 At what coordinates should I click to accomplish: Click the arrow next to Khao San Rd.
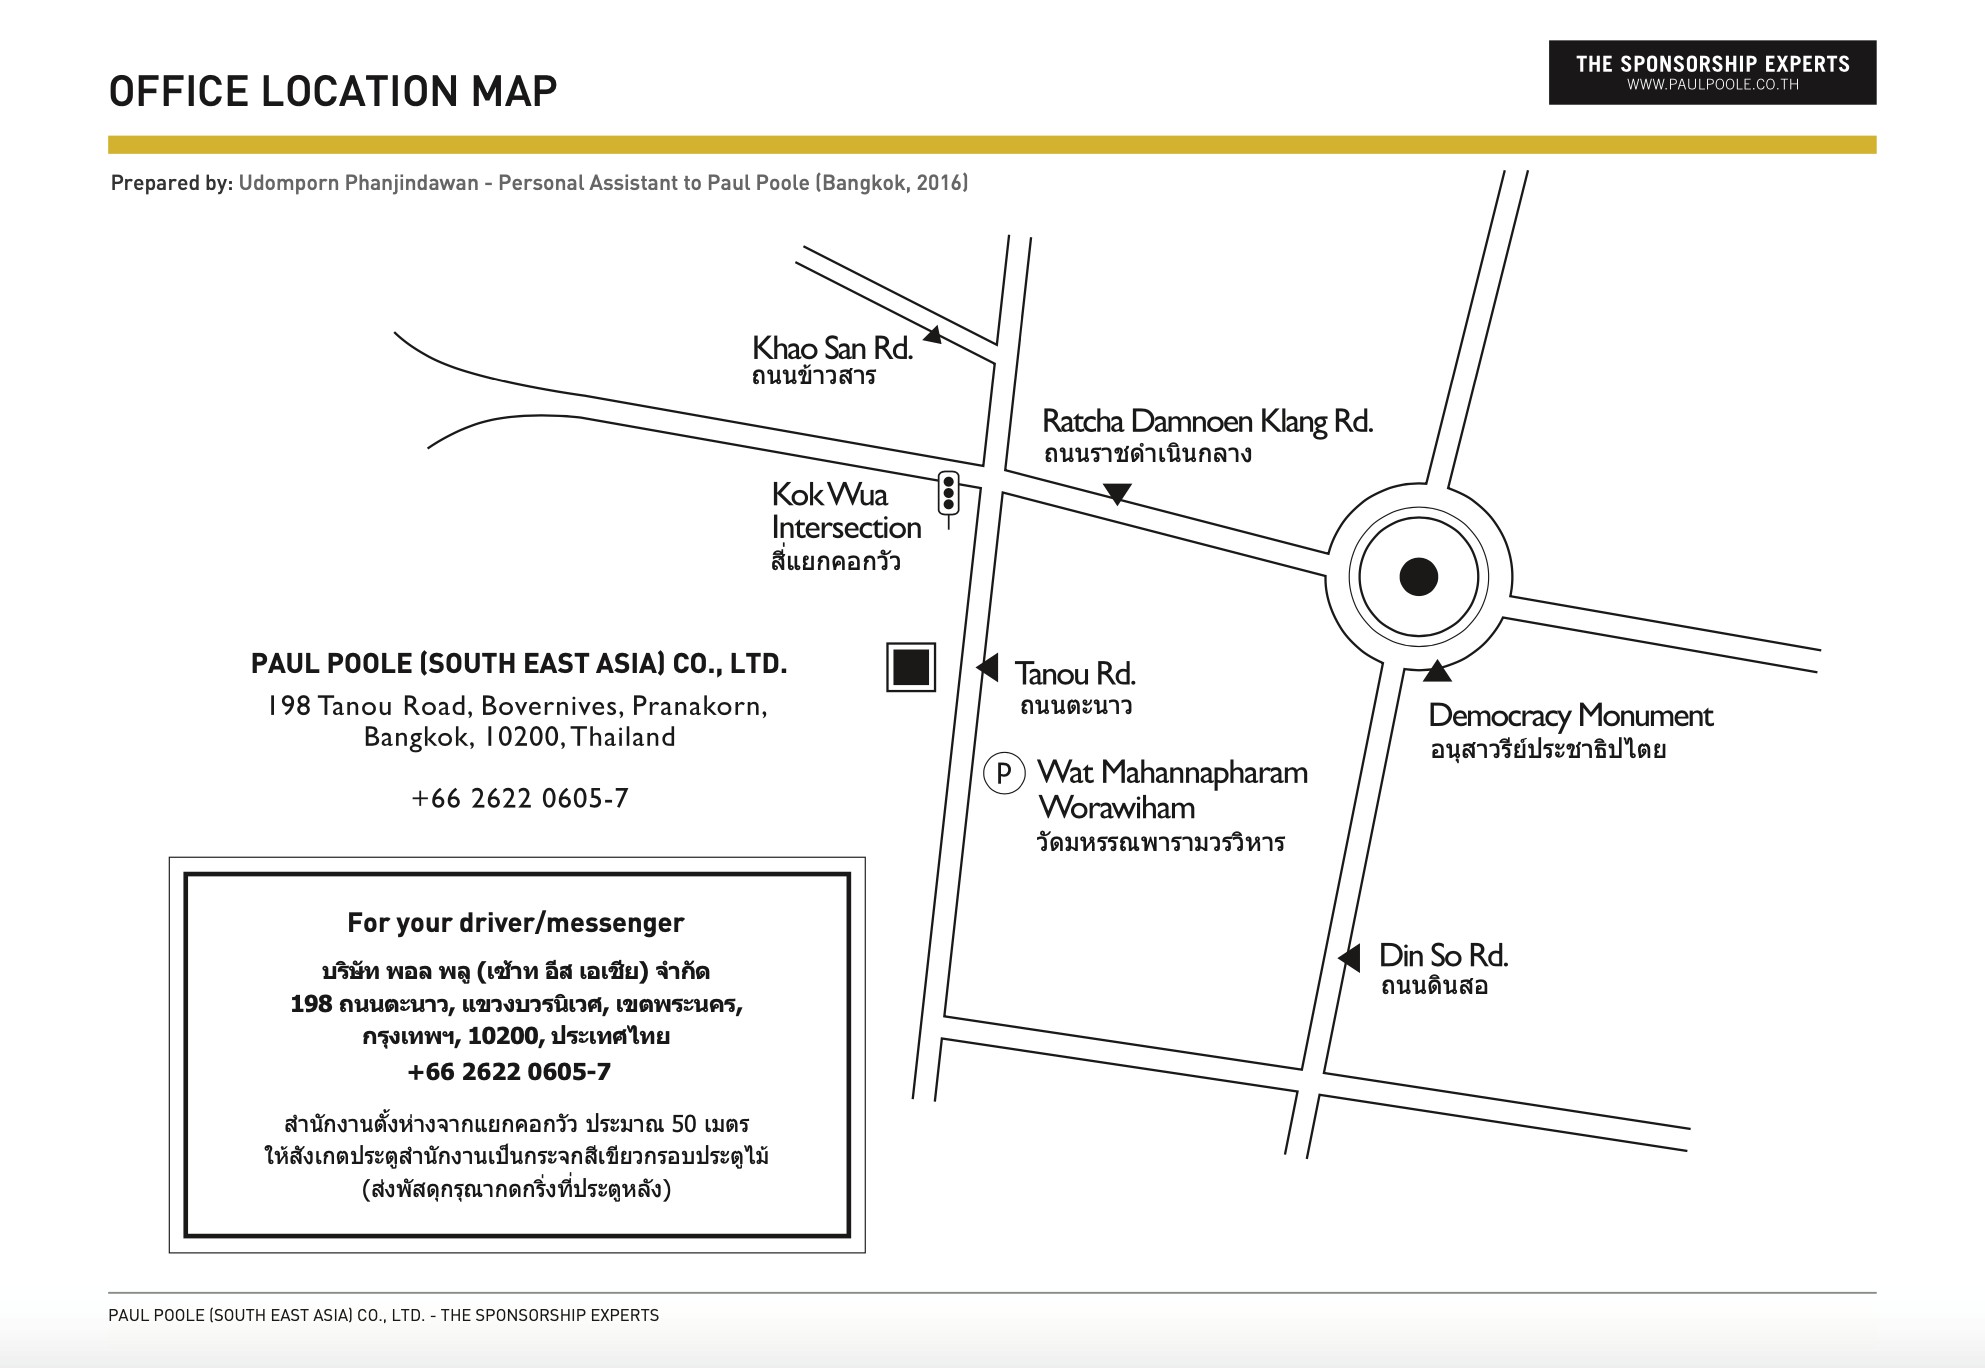(932, 335)
